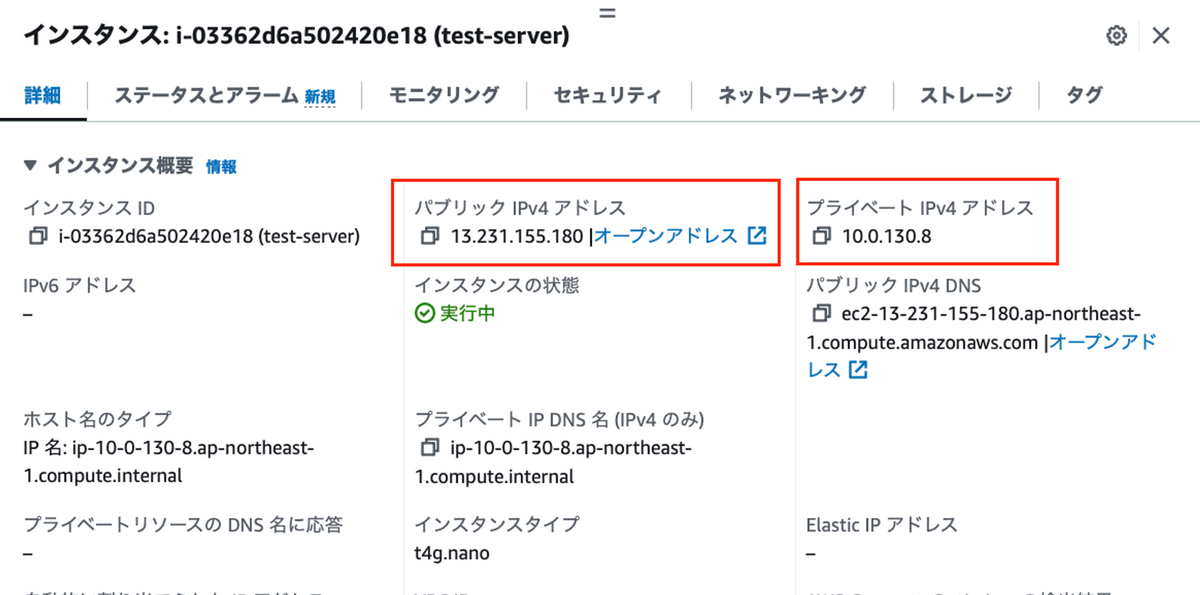Copy the public IPv4 DNS name
This screenshot has height=595, width=1200.
click(822, 314)
